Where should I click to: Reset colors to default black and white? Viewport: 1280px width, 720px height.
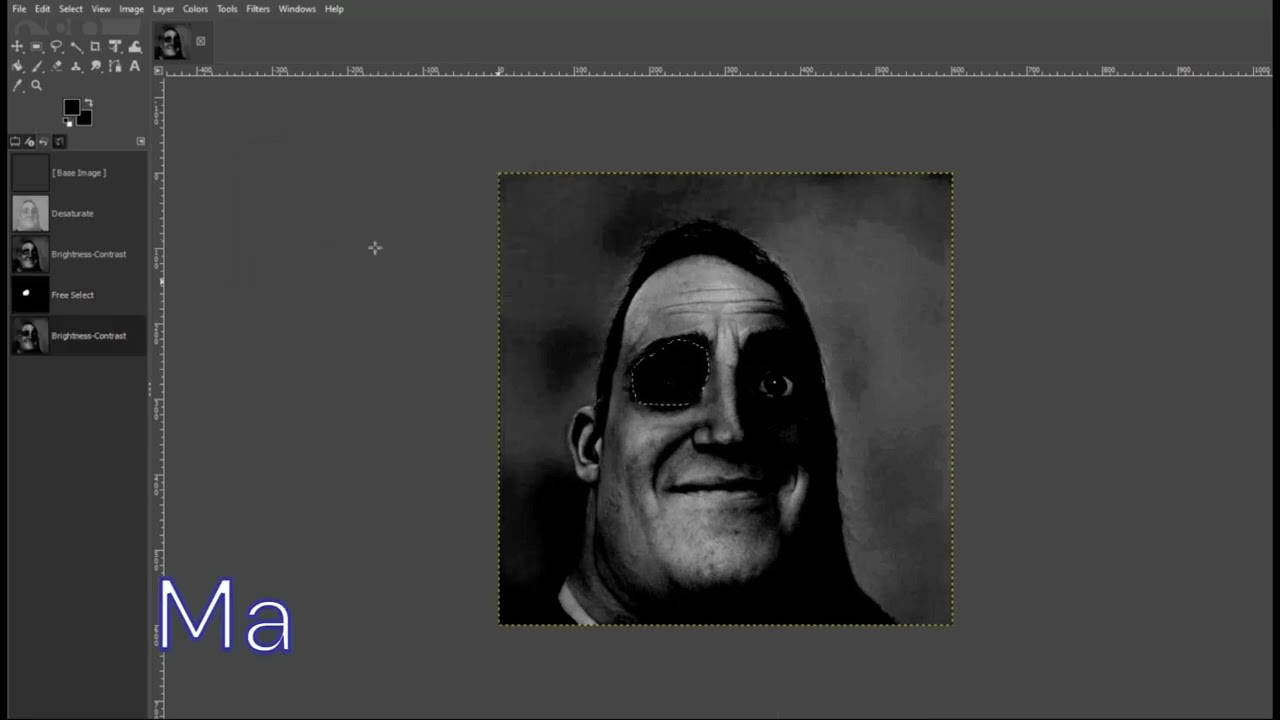point(67,123)
